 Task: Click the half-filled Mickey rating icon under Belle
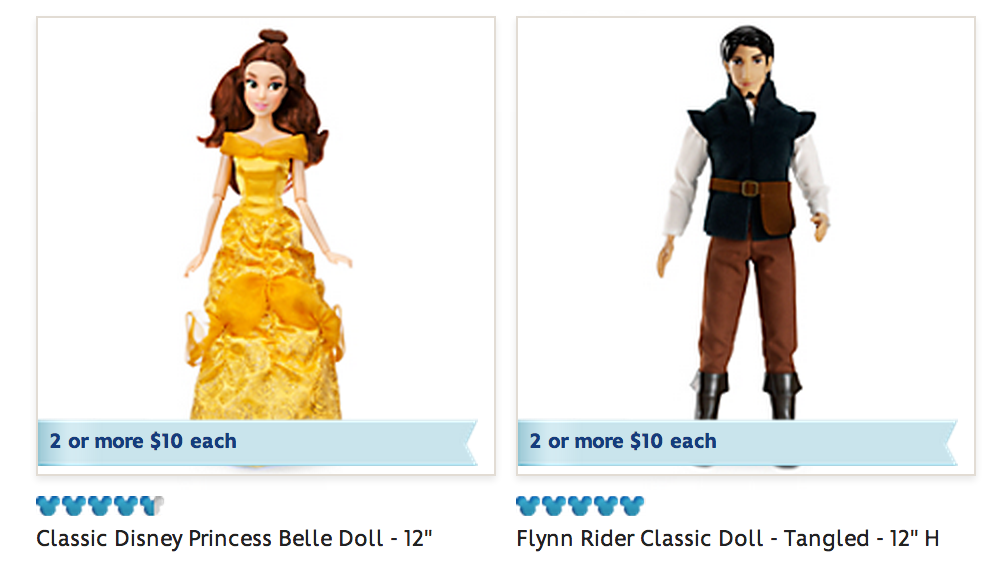coord(151,503)
